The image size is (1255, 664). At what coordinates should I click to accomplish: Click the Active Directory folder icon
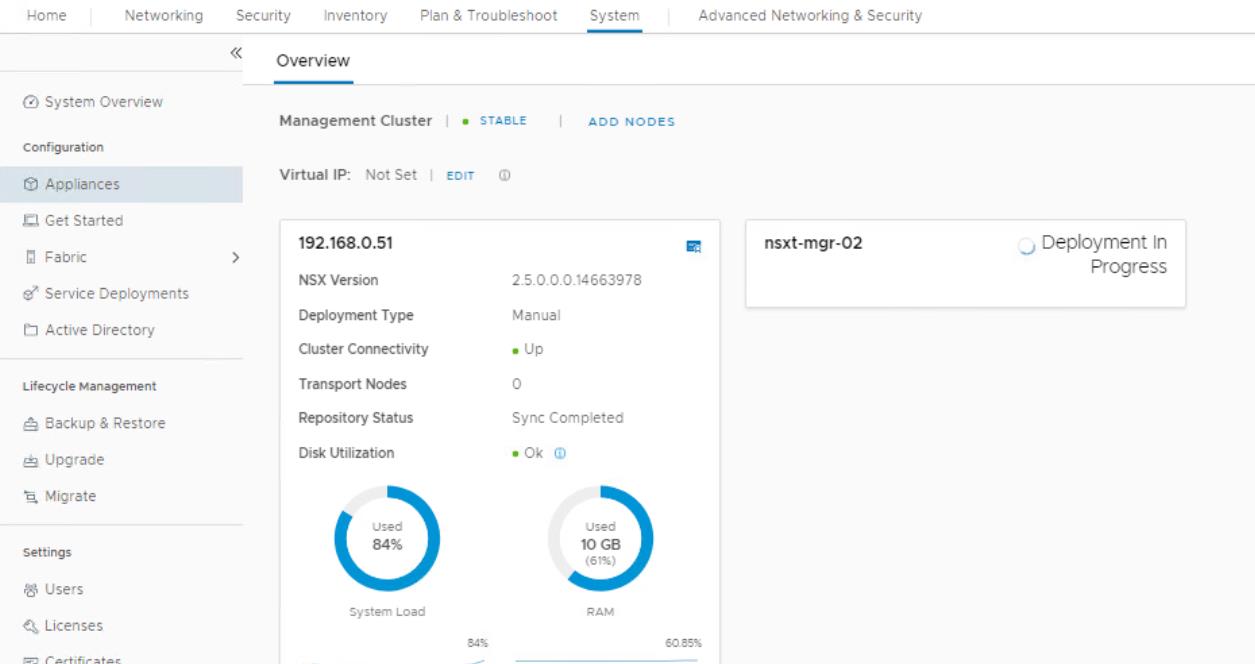pos(30,330)
